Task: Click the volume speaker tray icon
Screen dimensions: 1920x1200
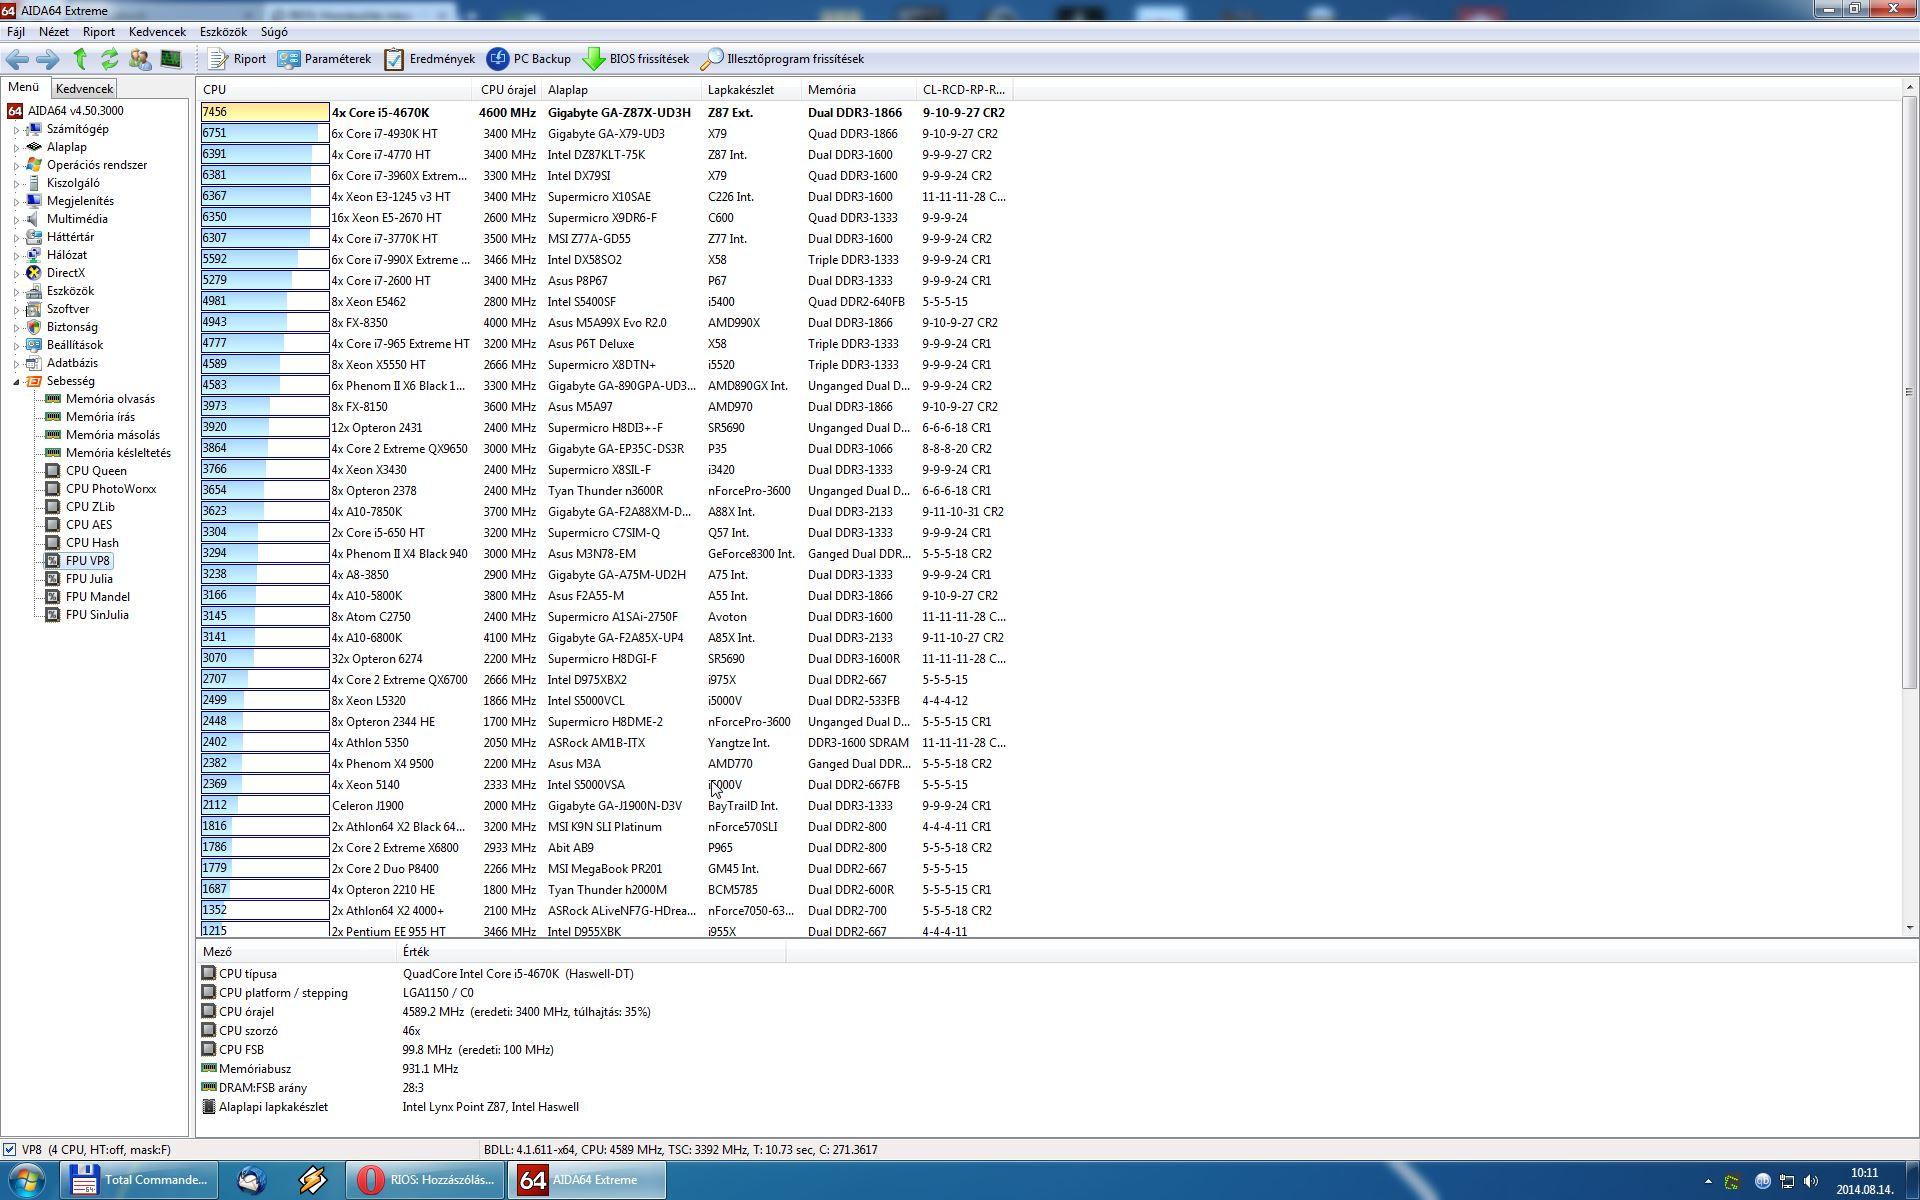Action: tap(1811, 1181)
